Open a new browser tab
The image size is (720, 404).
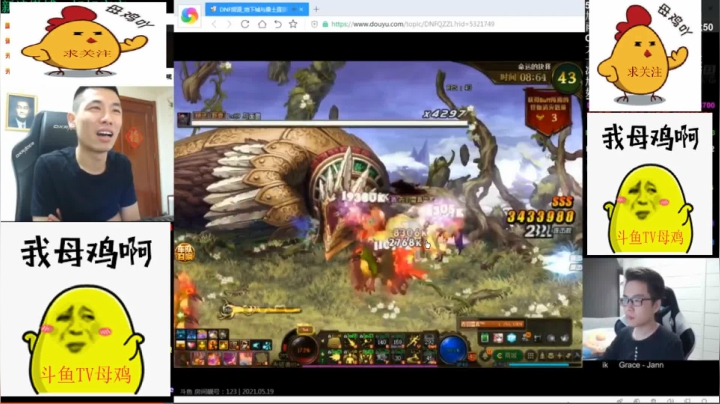click(316, 9)
